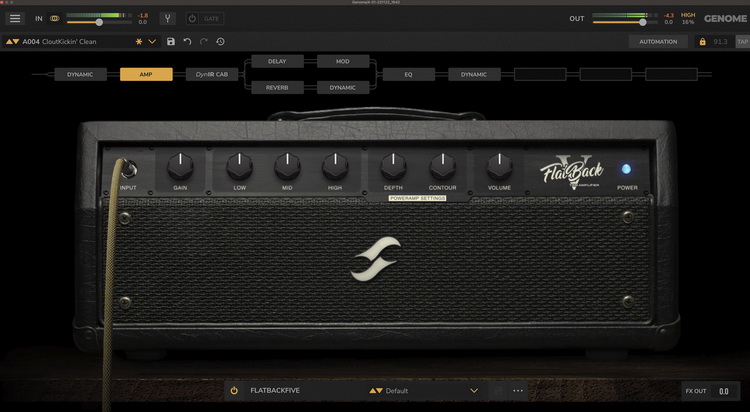Select DYNAMIC block in lower parallel path
This screenshot has width=750, height=412.
click(x=343, y=88)
